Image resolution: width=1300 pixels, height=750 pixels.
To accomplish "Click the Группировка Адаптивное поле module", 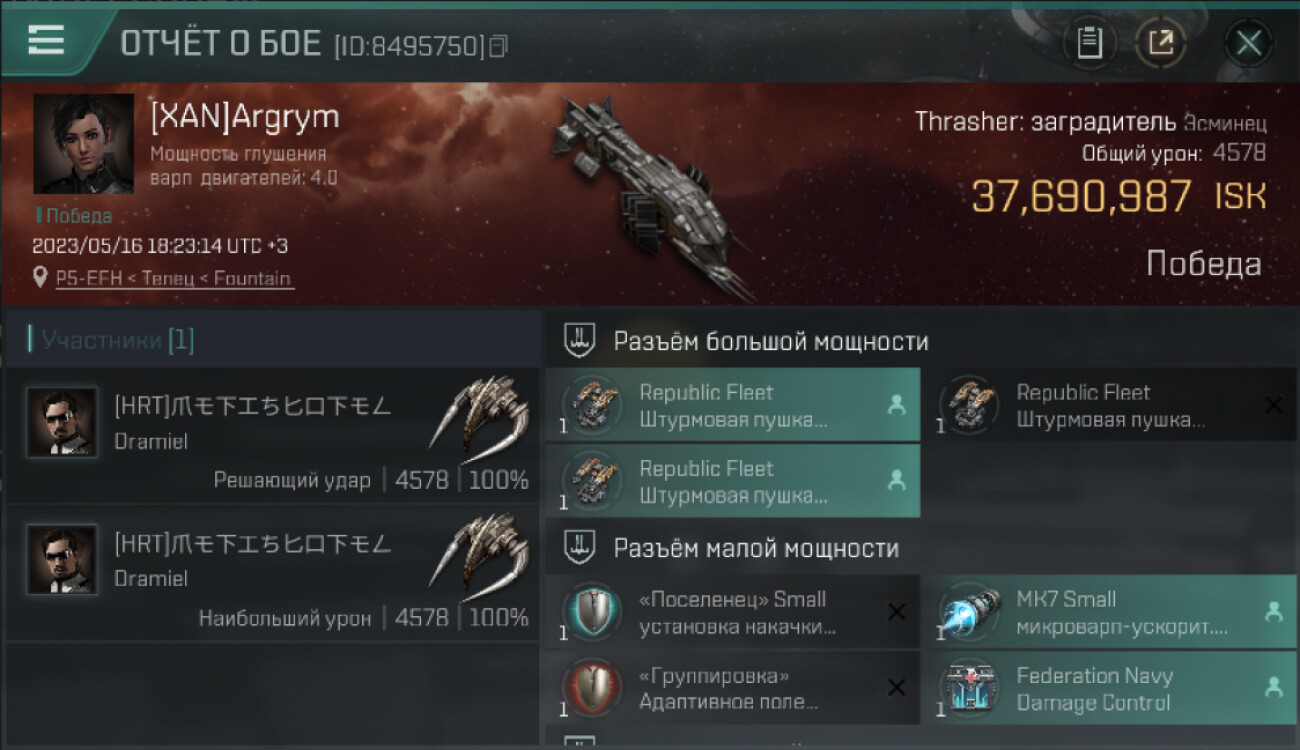I will point(733,688).
